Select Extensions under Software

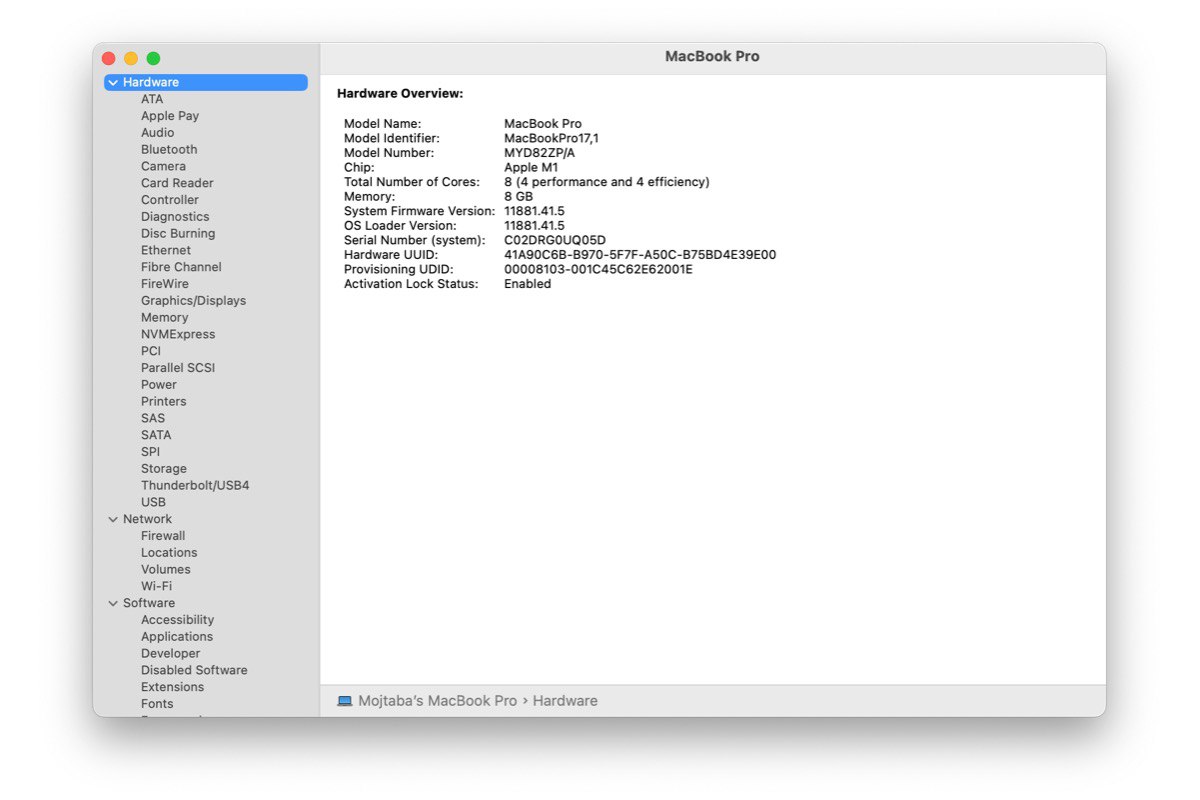pos(172,688)
